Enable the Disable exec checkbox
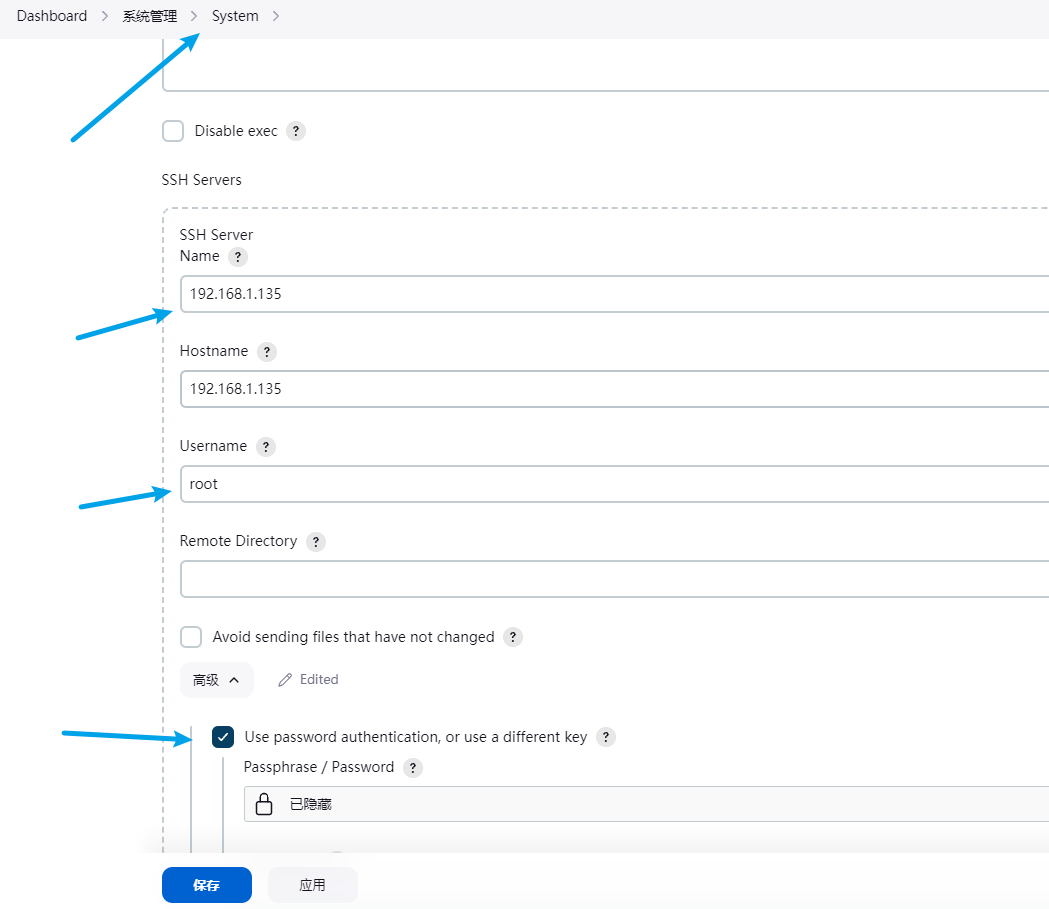The image size is (1049, 909). tap(173, 131)
